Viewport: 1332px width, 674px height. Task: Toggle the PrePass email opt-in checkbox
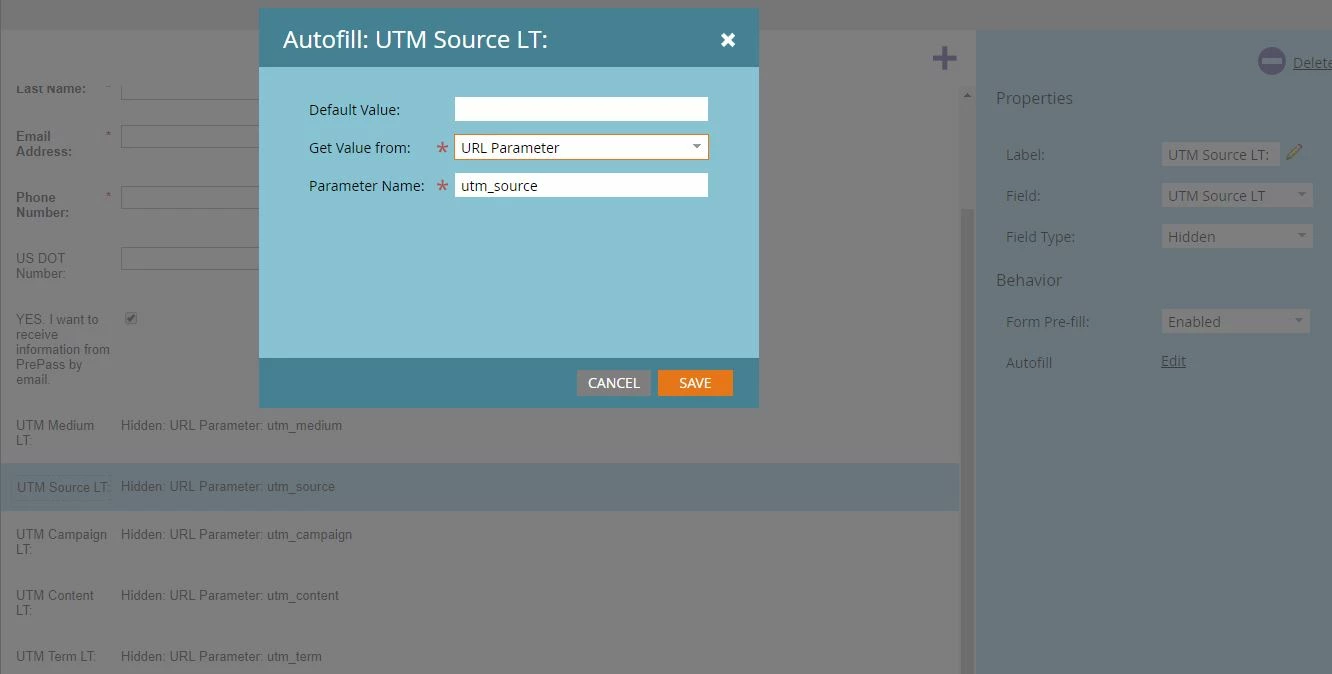click(x=131, y=318)
